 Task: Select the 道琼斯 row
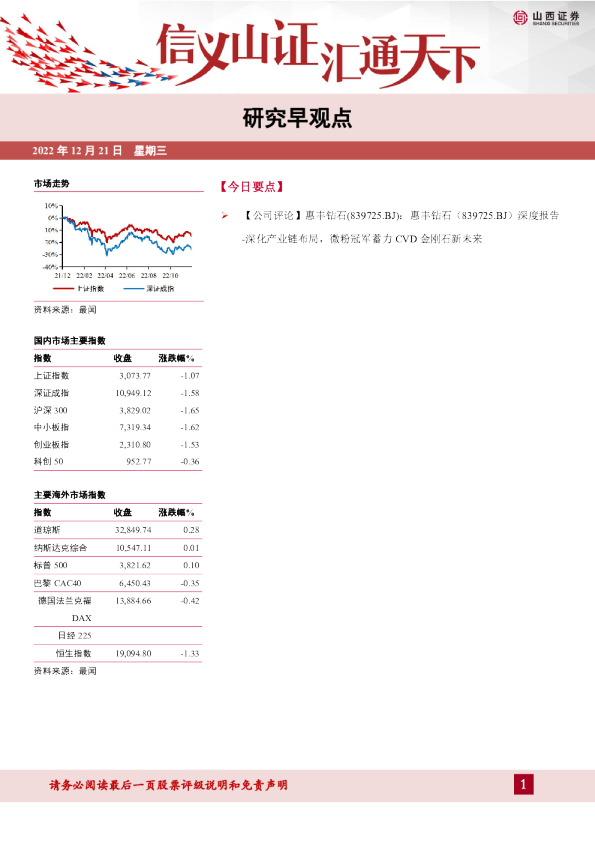point(118,530)
